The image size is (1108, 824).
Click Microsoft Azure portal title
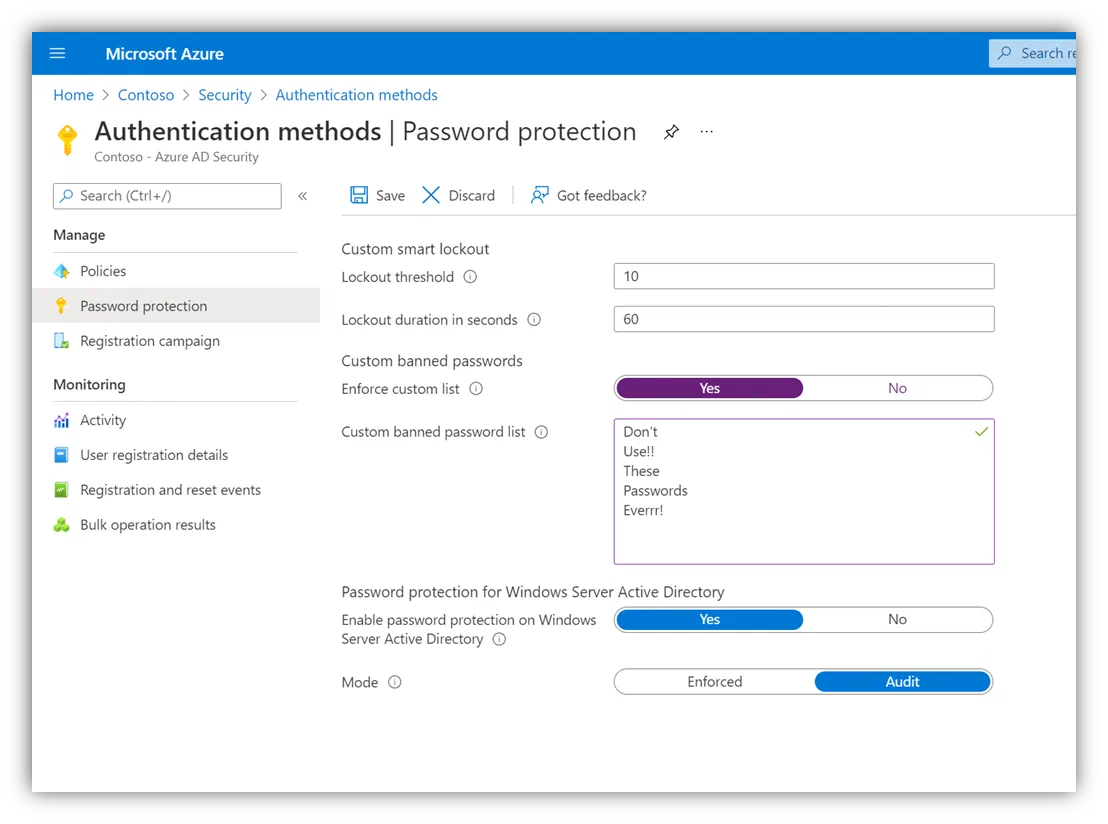pos(165,54)
